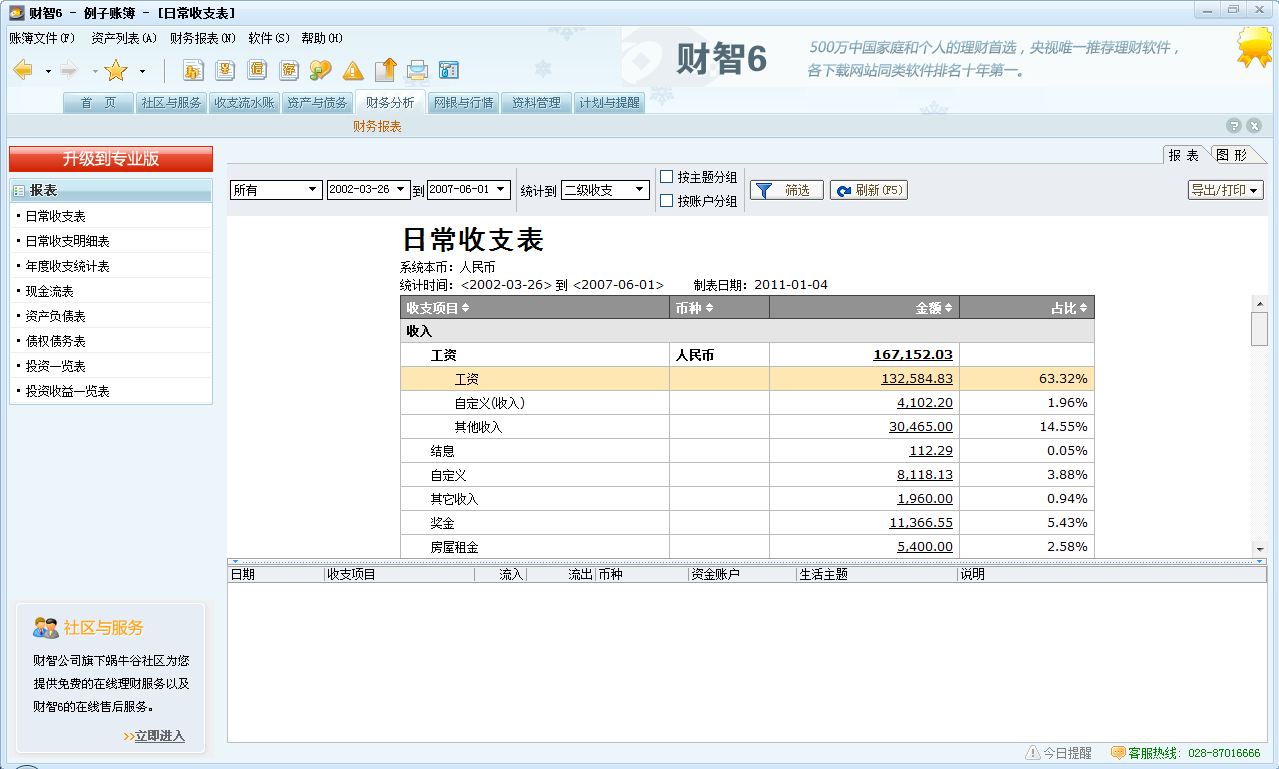Viewport: 1279px width, 769px height.
Task: Switch to 首页 tab
Action: click(x=98, y=102)
